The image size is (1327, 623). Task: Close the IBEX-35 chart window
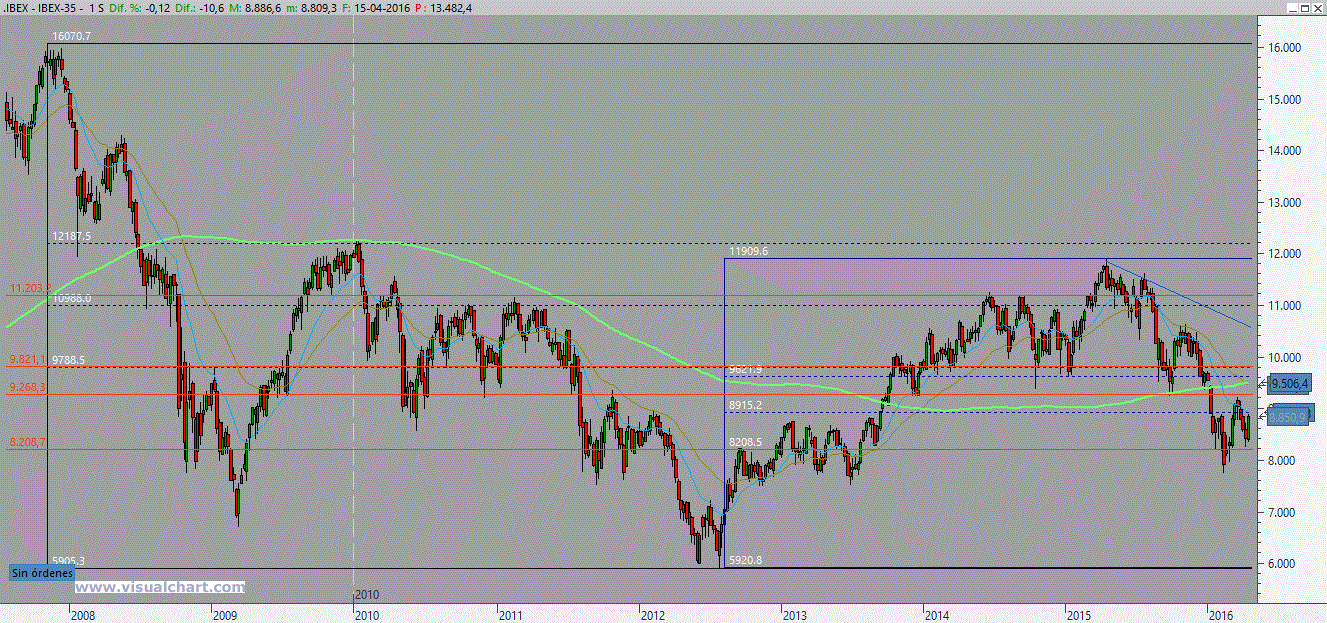tap(1318, 9)
